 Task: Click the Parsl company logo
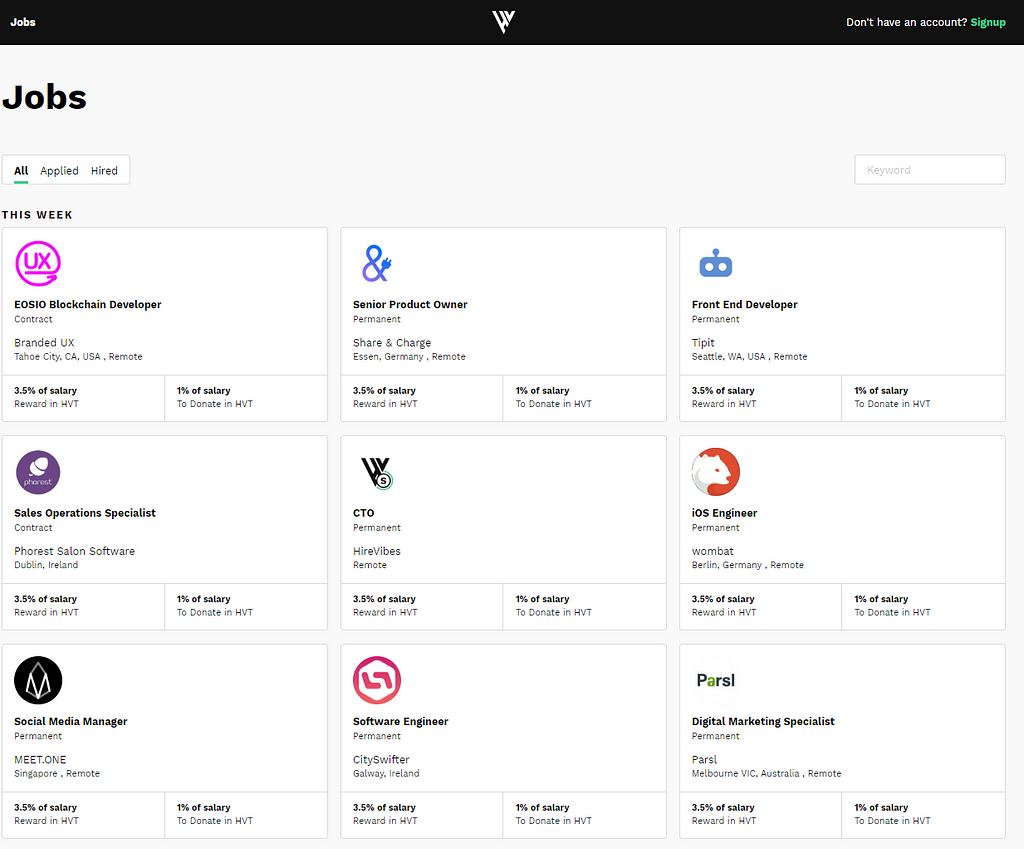tap(716, 681)
